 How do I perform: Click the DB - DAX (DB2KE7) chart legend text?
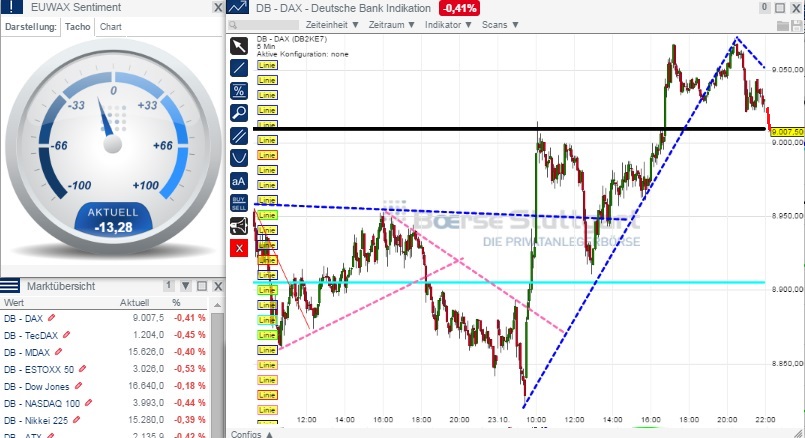click(x=292, y=39)
